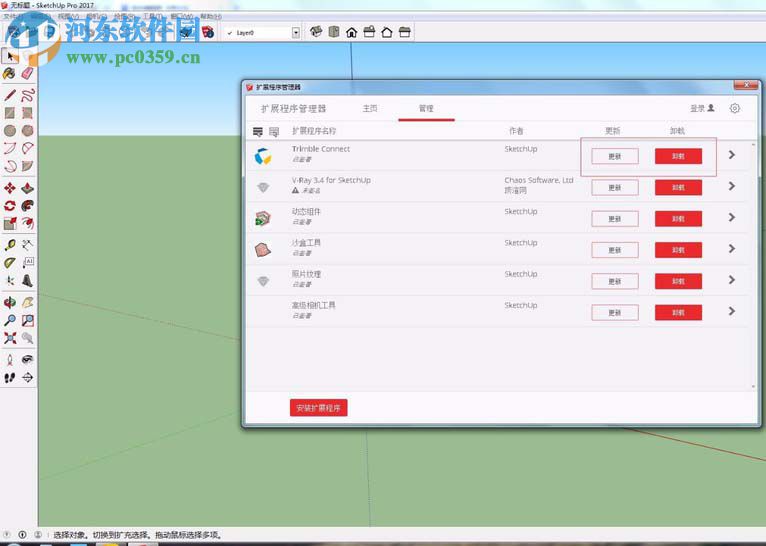Expand 沙盒工具 row chevron

[731, 249]
